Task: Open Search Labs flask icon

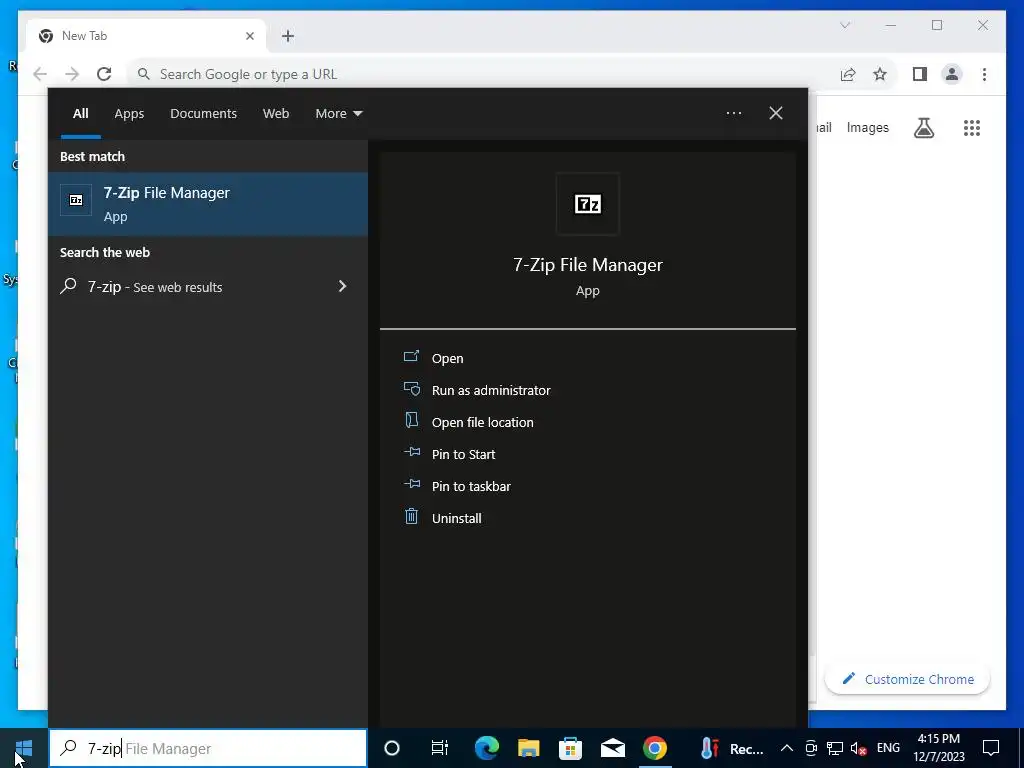Action: pyautogui.click(x=923, y=128)
